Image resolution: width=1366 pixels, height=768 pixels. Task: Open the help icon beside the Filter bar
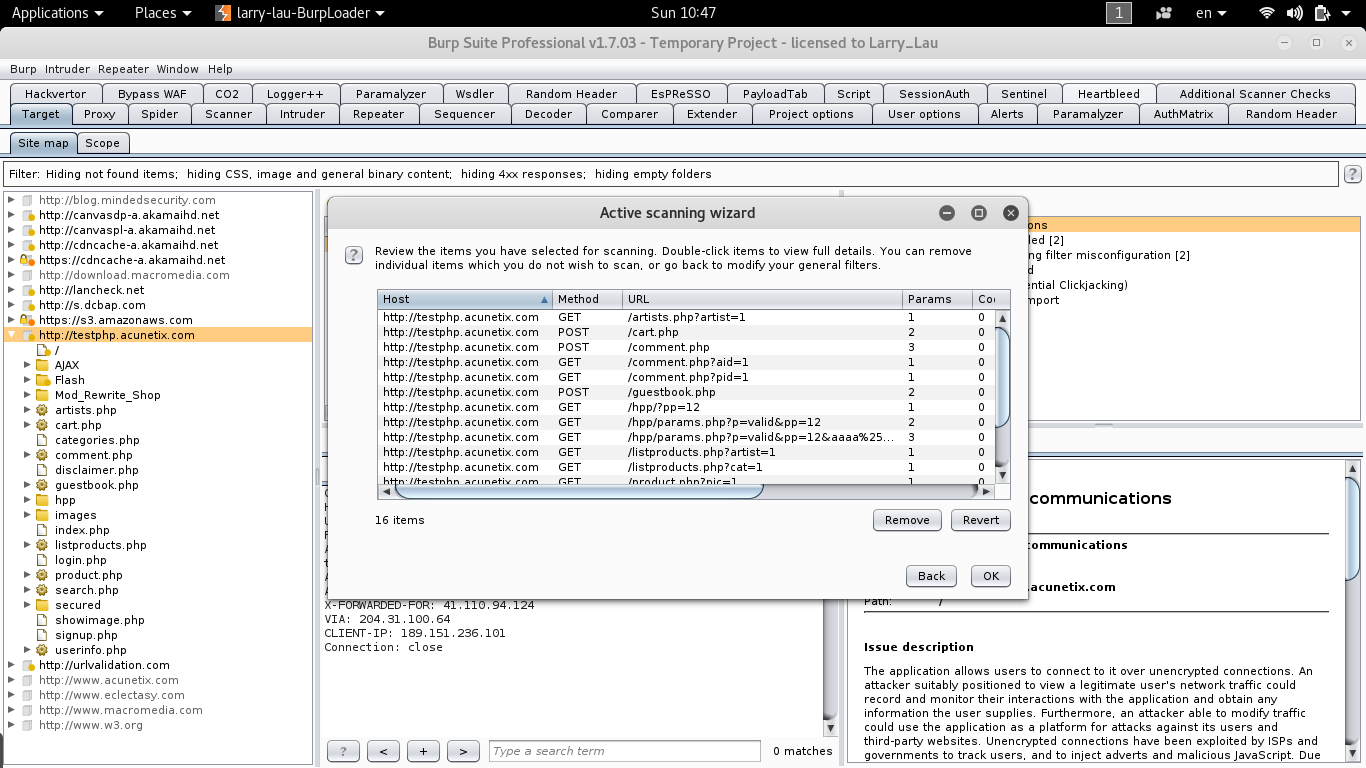click(1353, 174)
